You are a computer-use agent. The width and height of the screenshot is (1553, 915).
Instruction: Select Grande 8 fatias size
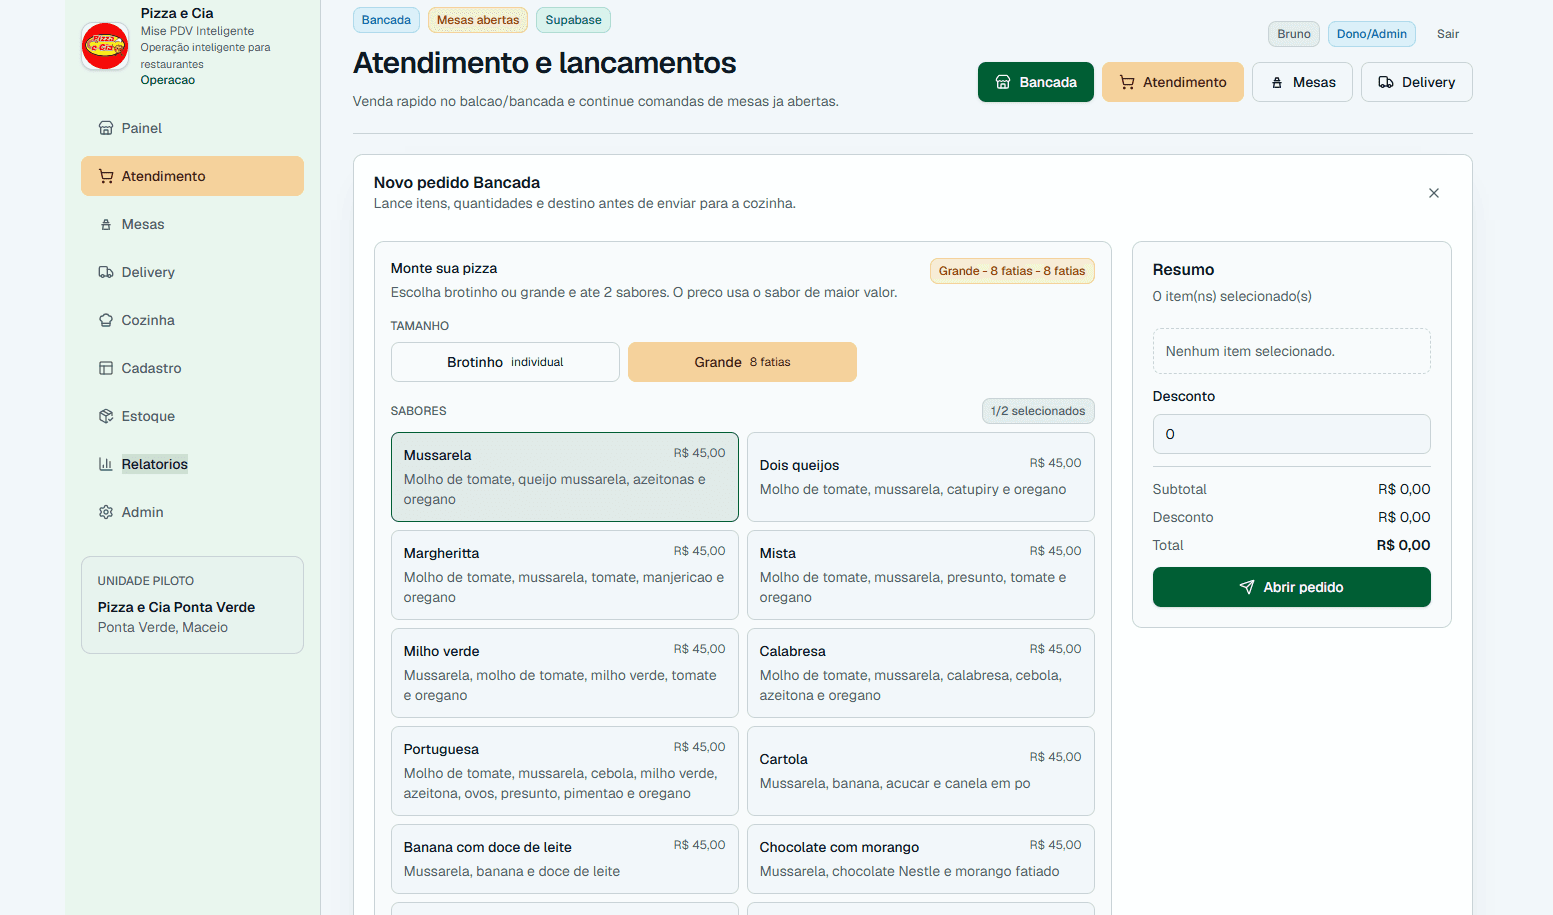(x=742, y=362)
